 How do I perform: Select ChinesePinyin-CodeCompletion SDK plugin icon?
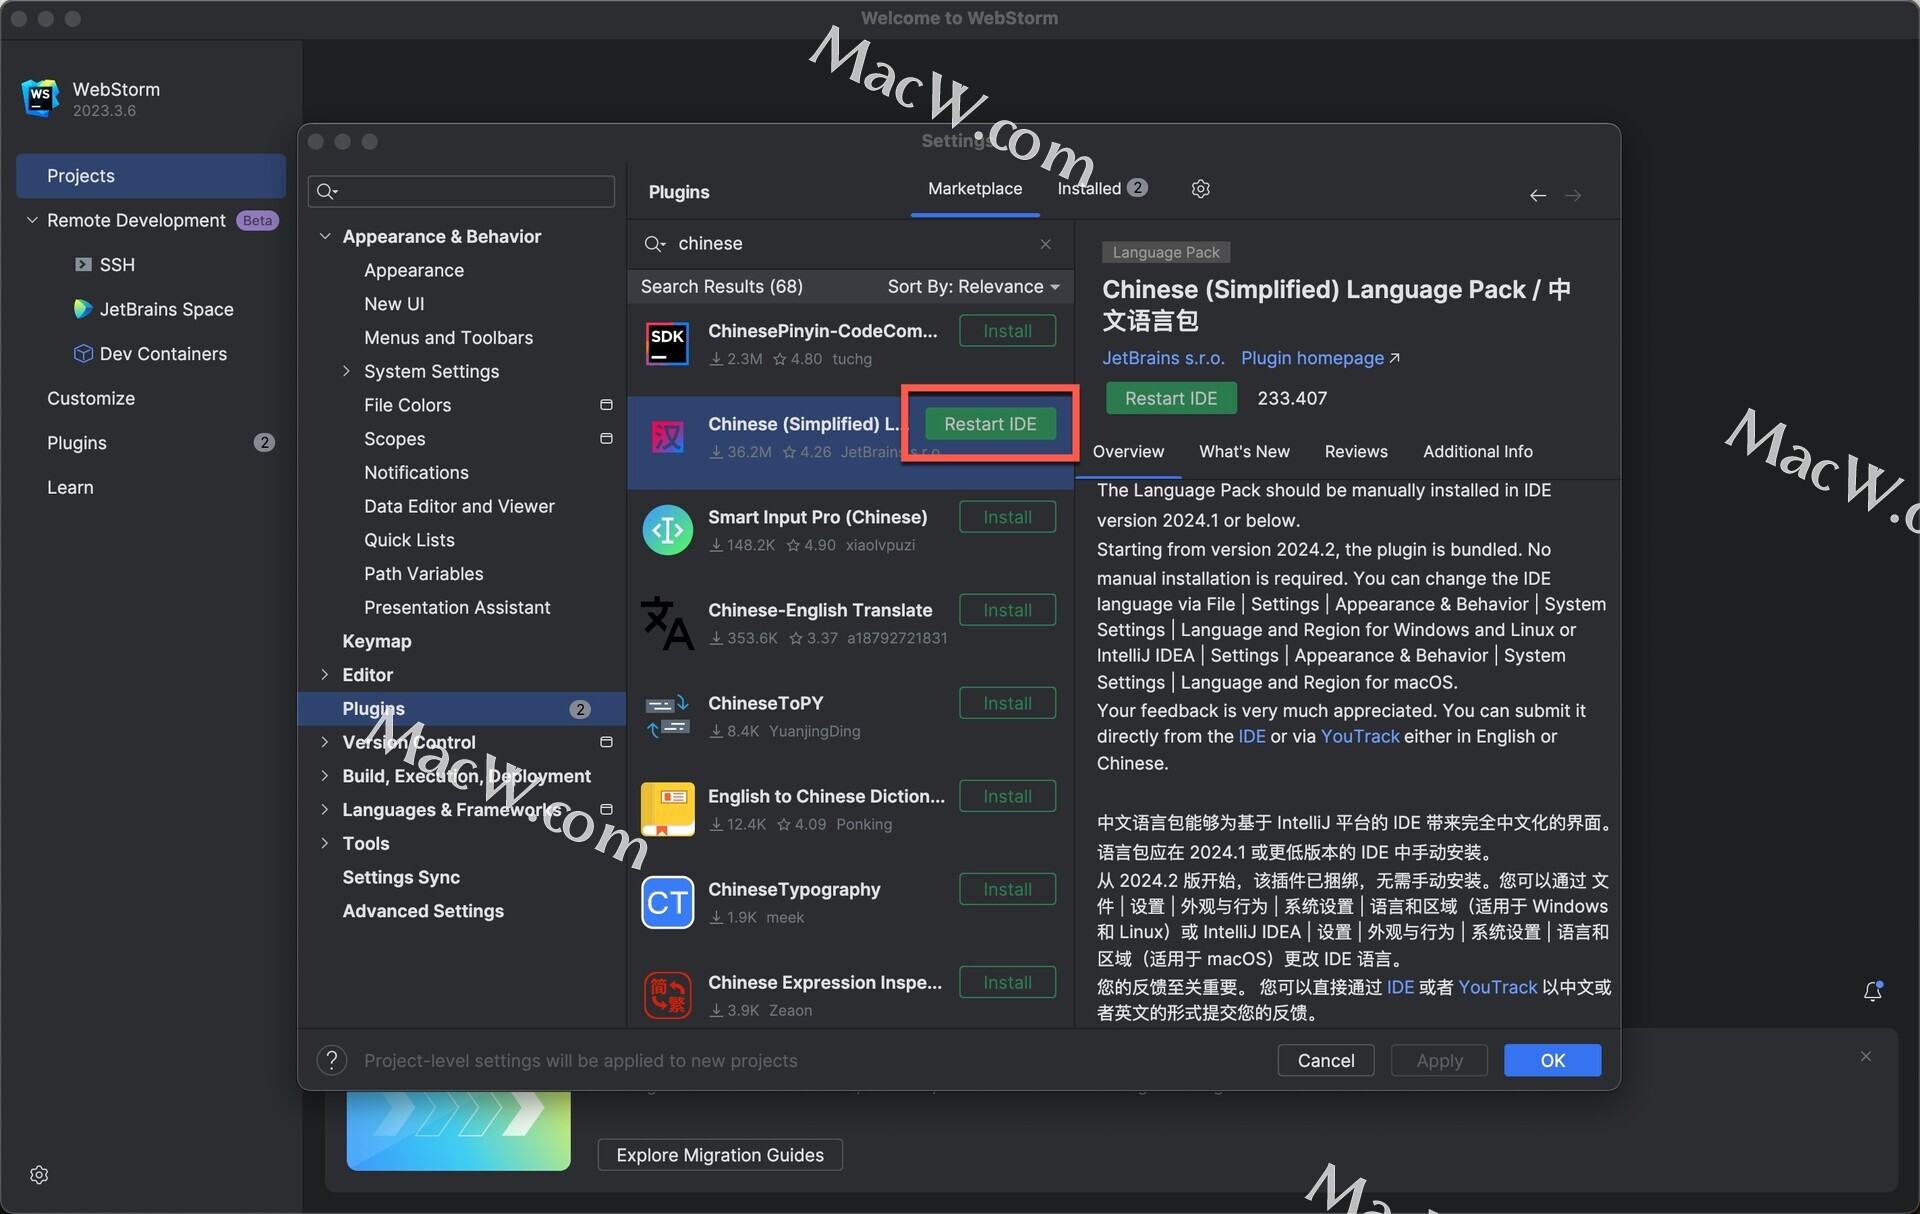pyautogui.click(x=667, y=344)
